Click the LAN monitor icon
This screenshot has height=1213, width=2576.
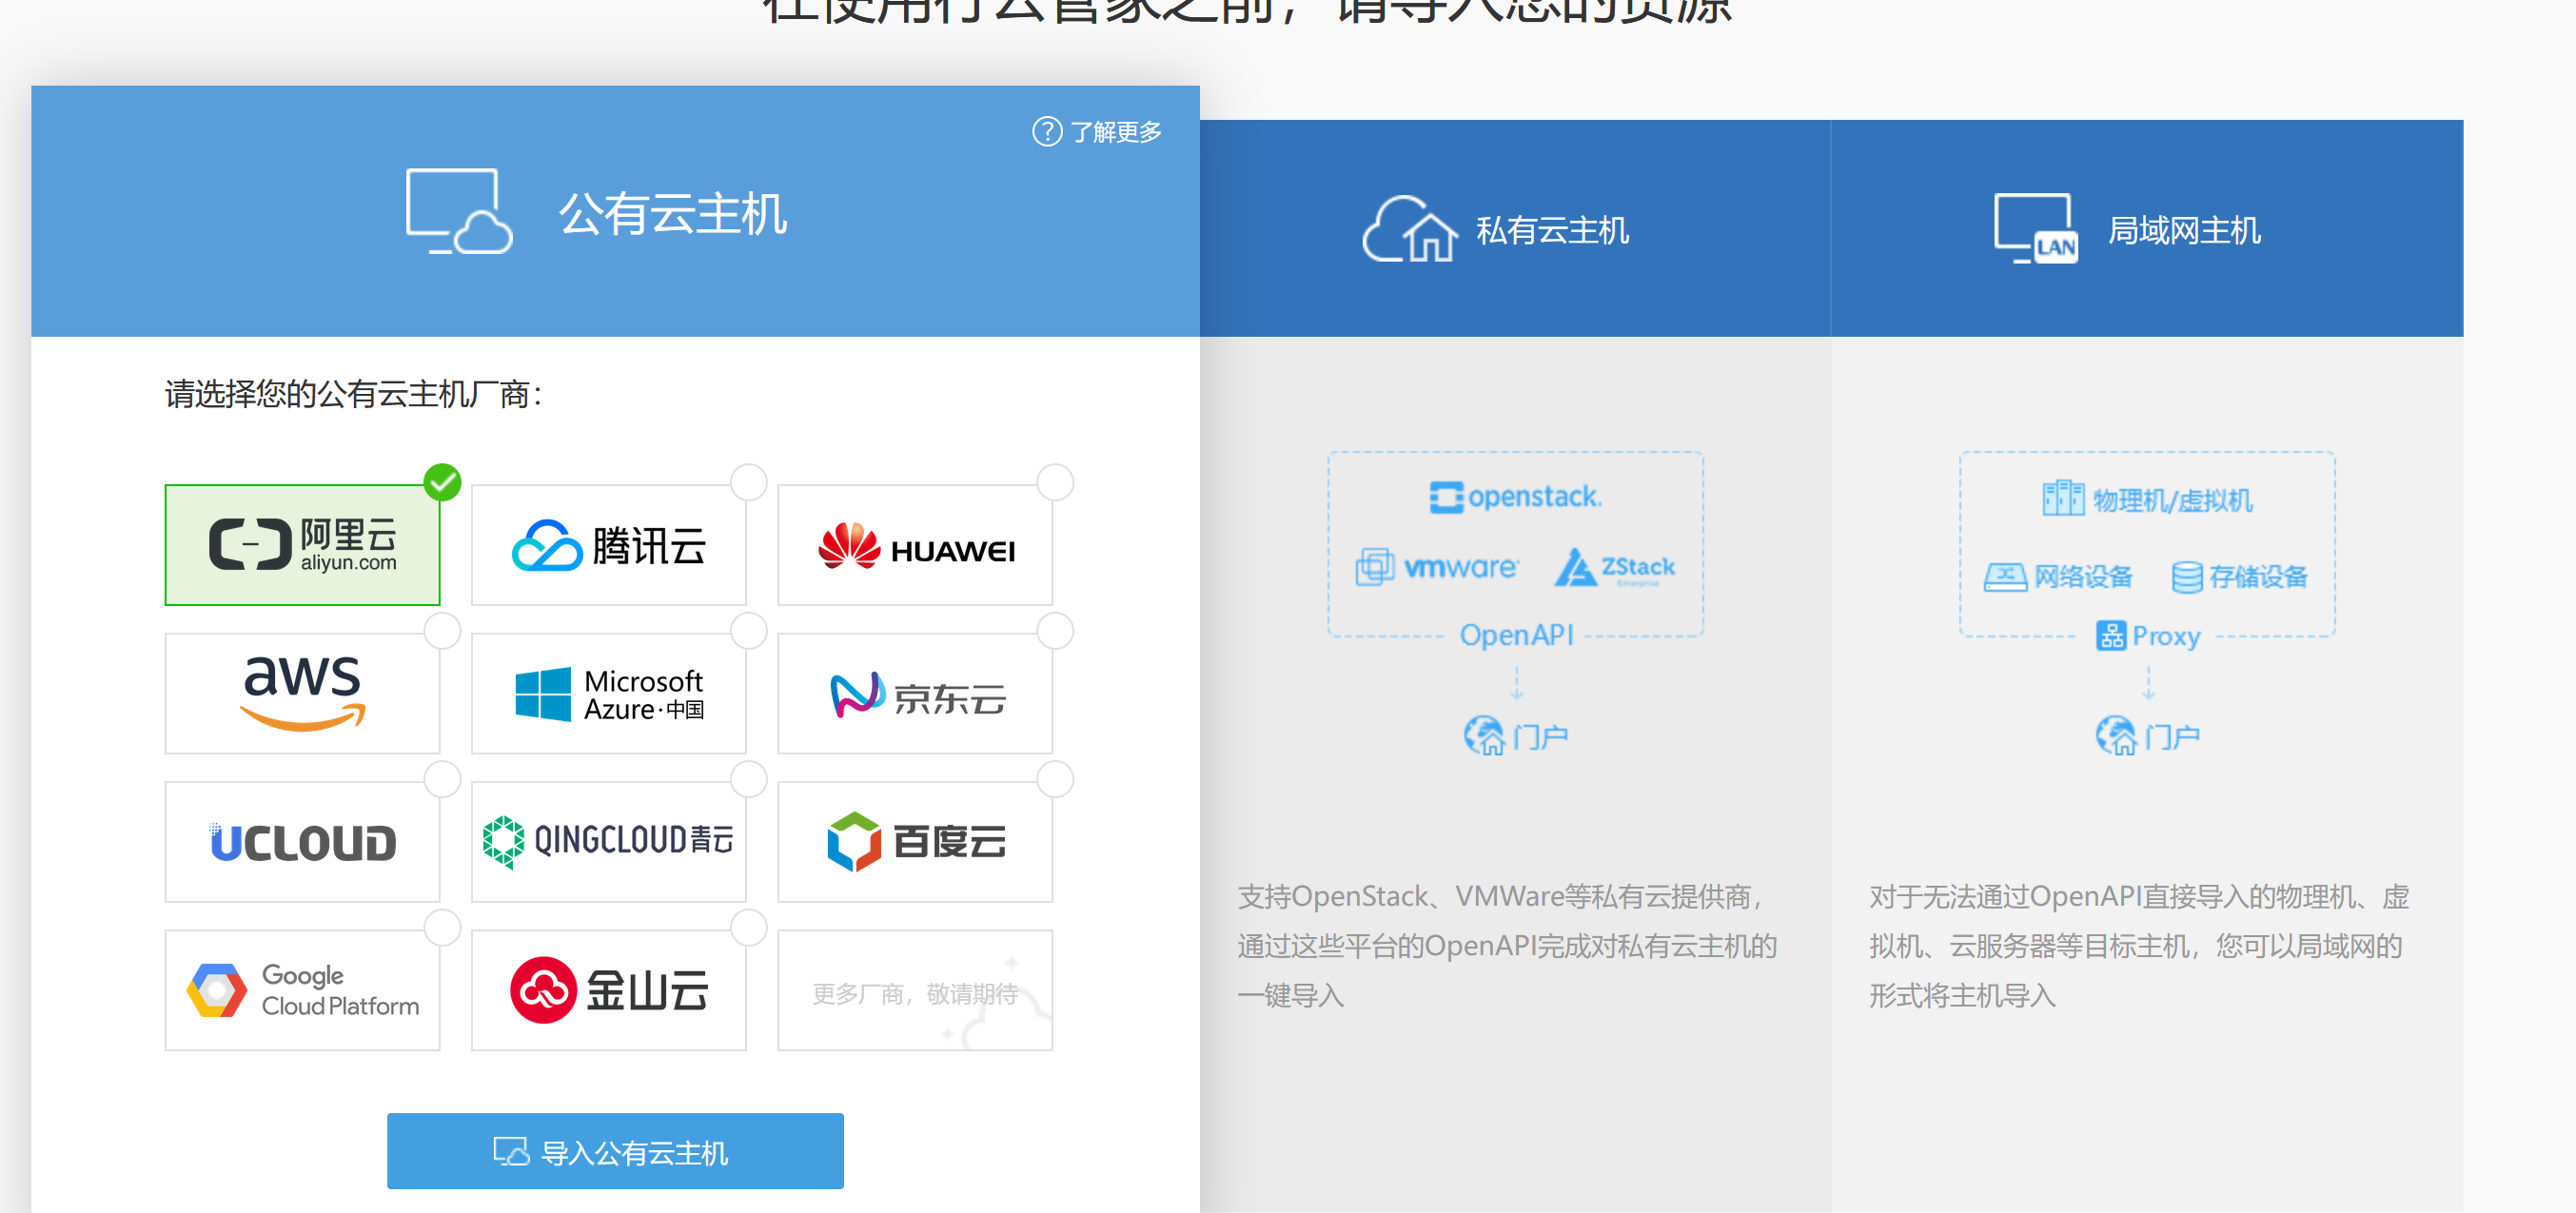pos(2036,229)
